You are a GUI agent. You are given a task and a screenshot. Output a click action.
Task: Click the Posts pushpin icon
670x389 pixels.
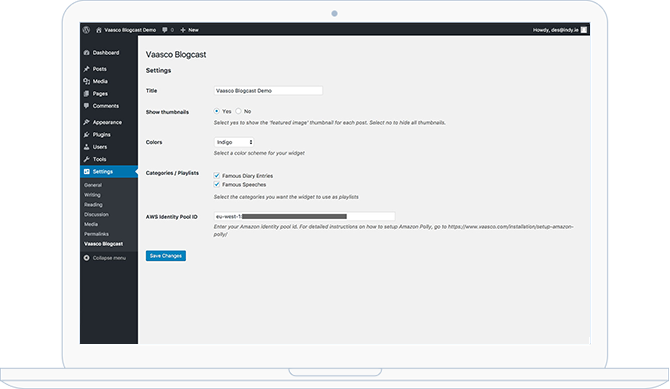point(87,69)
